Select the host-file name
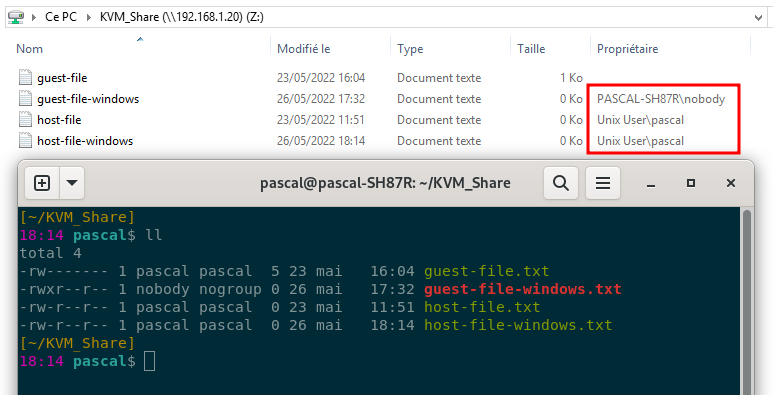This screenshot has height=395, width=773. [59, 120]
